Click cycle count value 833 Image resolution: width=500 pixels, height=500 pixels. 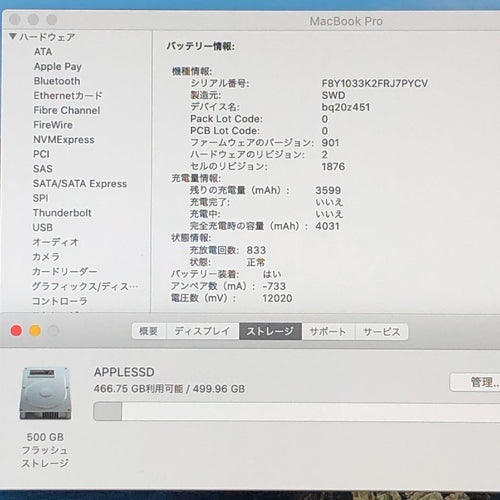coord(256,250)
